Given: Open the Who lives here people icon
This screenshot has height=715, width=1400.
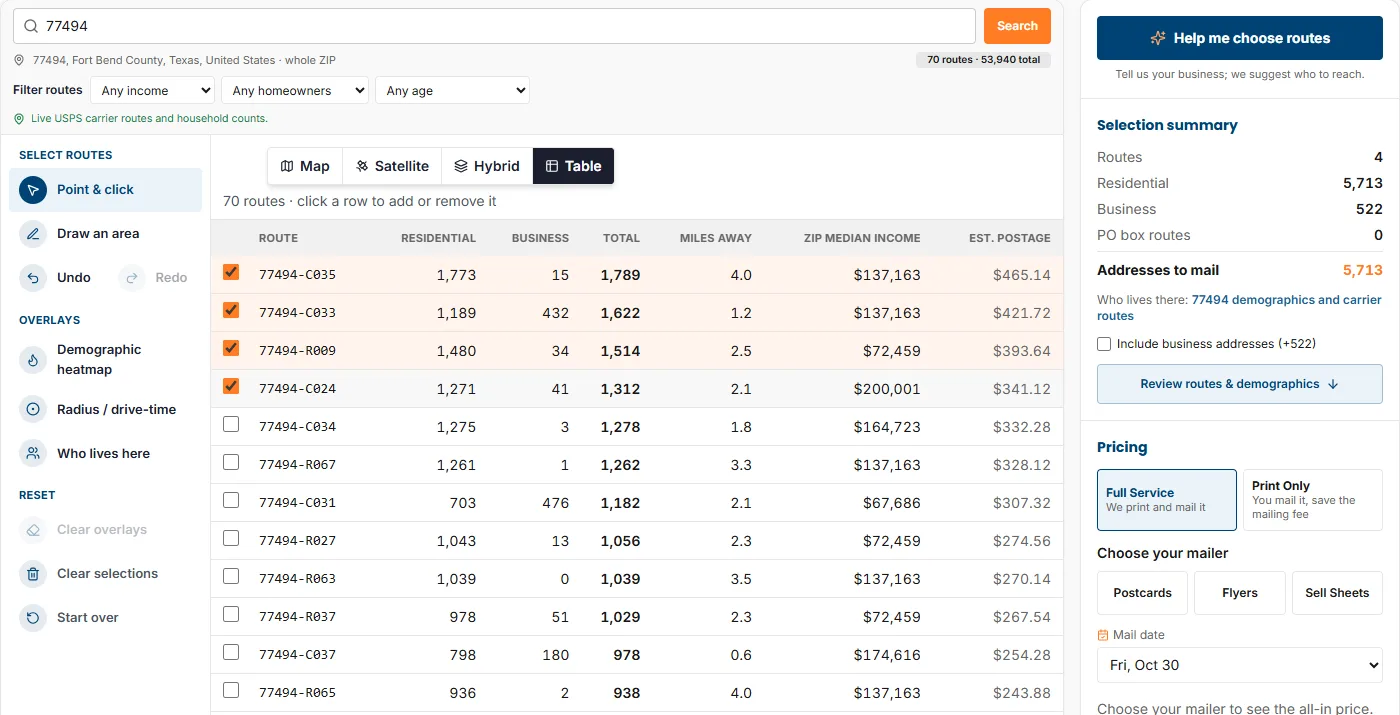Looking at the screenshot, I should (x=33, y=454).
